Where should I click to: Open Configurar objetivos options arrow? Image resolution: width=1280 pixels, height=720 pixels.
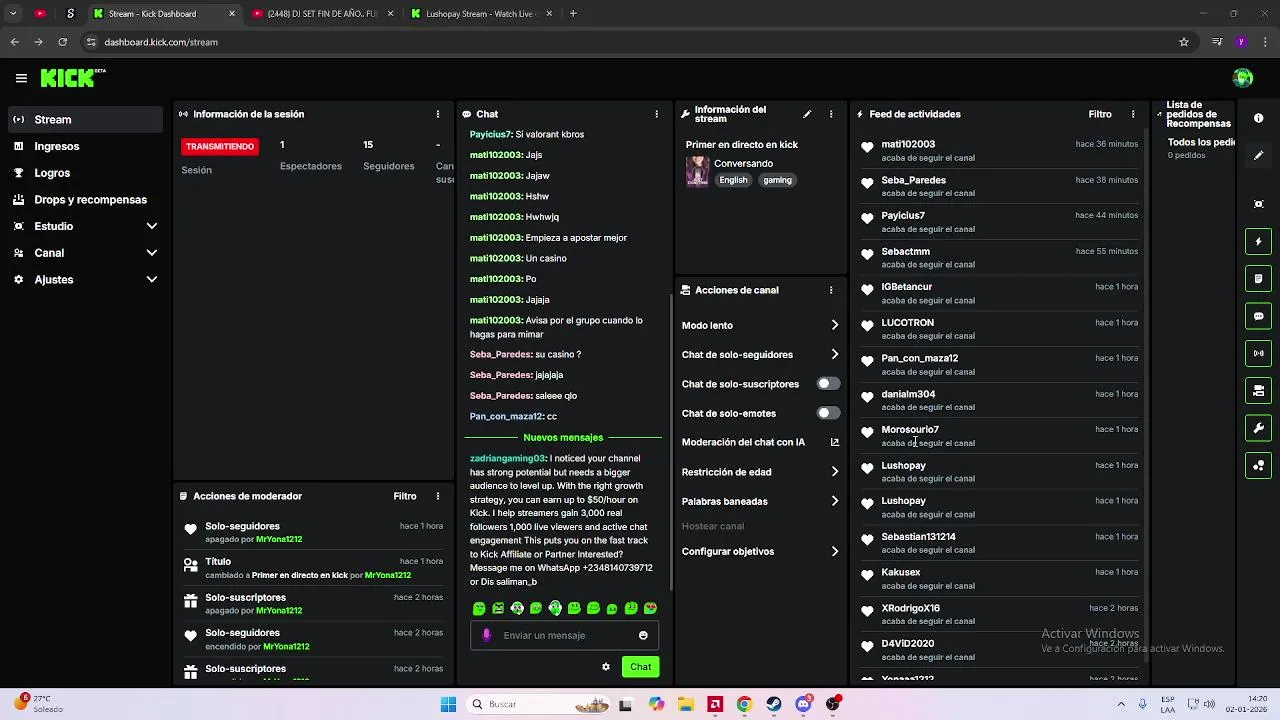[x=834, y=552]
